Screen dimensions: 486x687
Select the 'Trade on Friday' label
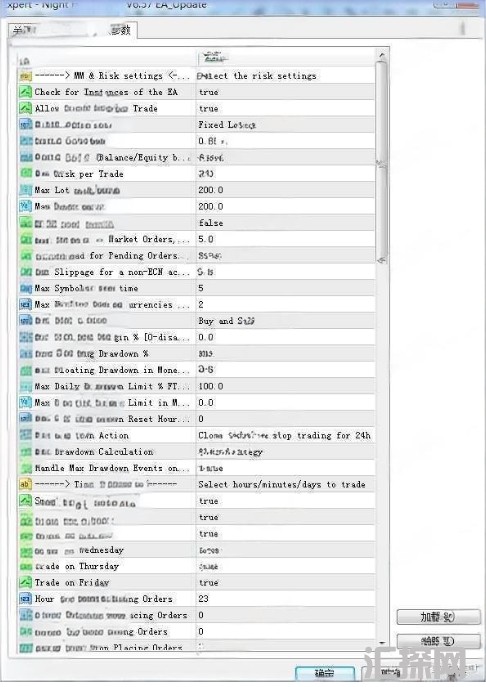coord(72,583)
